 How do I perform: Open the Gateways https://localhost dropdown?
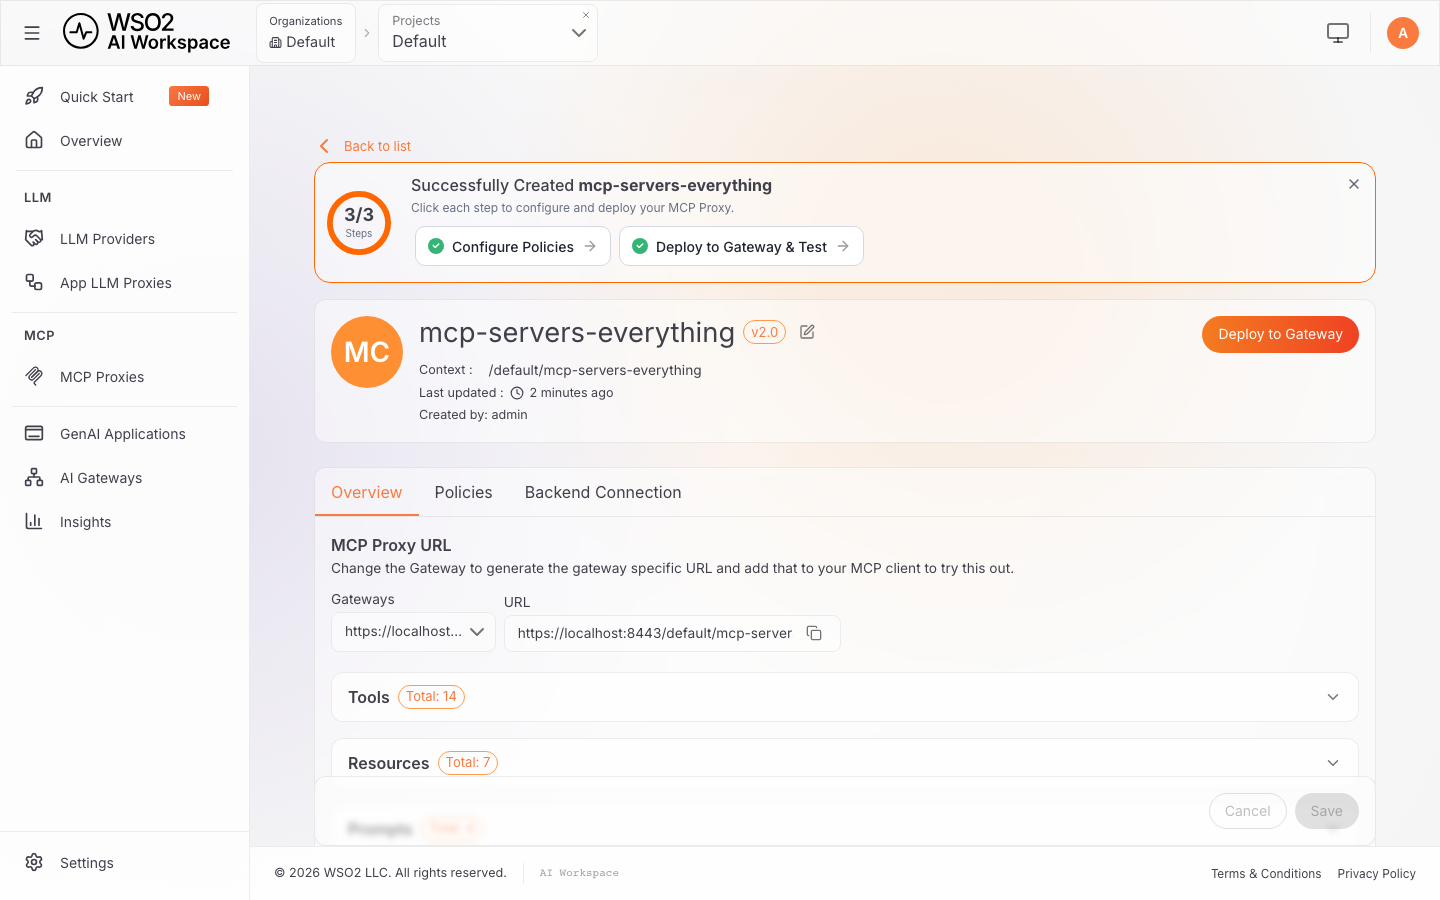coord(413,632)
